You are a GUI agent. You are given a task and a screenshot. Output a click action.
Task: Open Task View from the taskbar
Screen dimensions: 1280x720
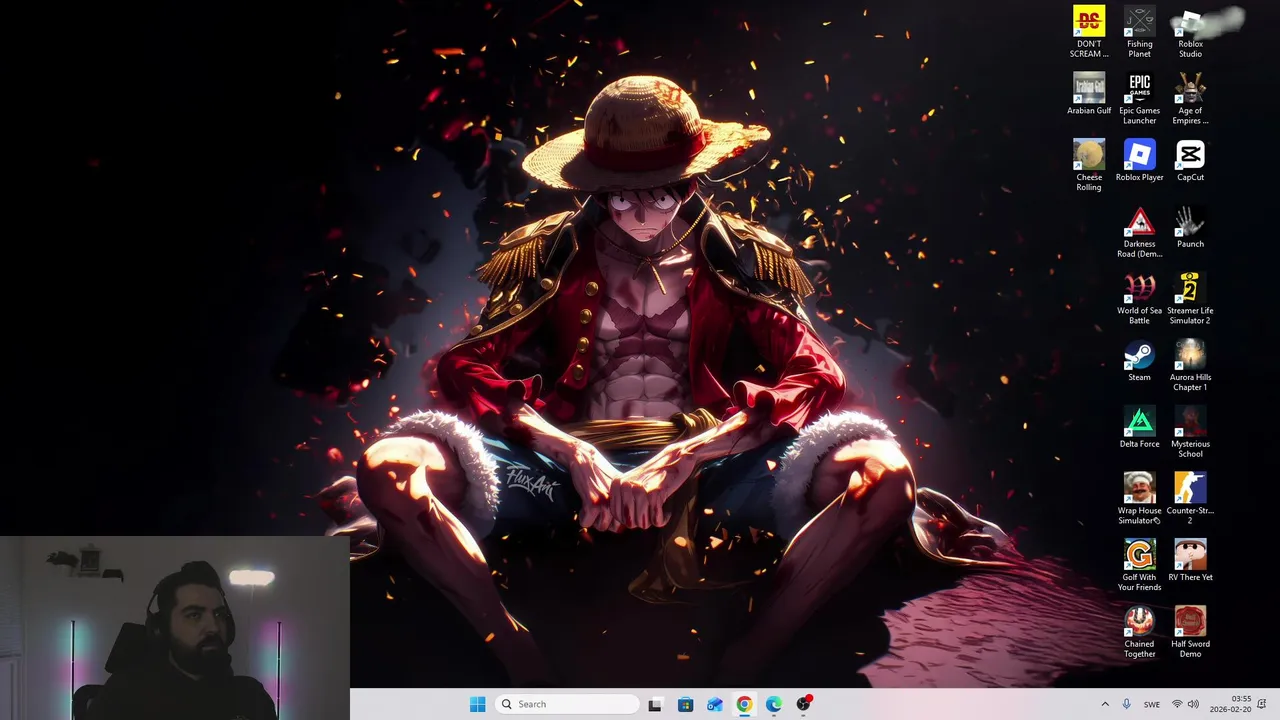[655, 704]
